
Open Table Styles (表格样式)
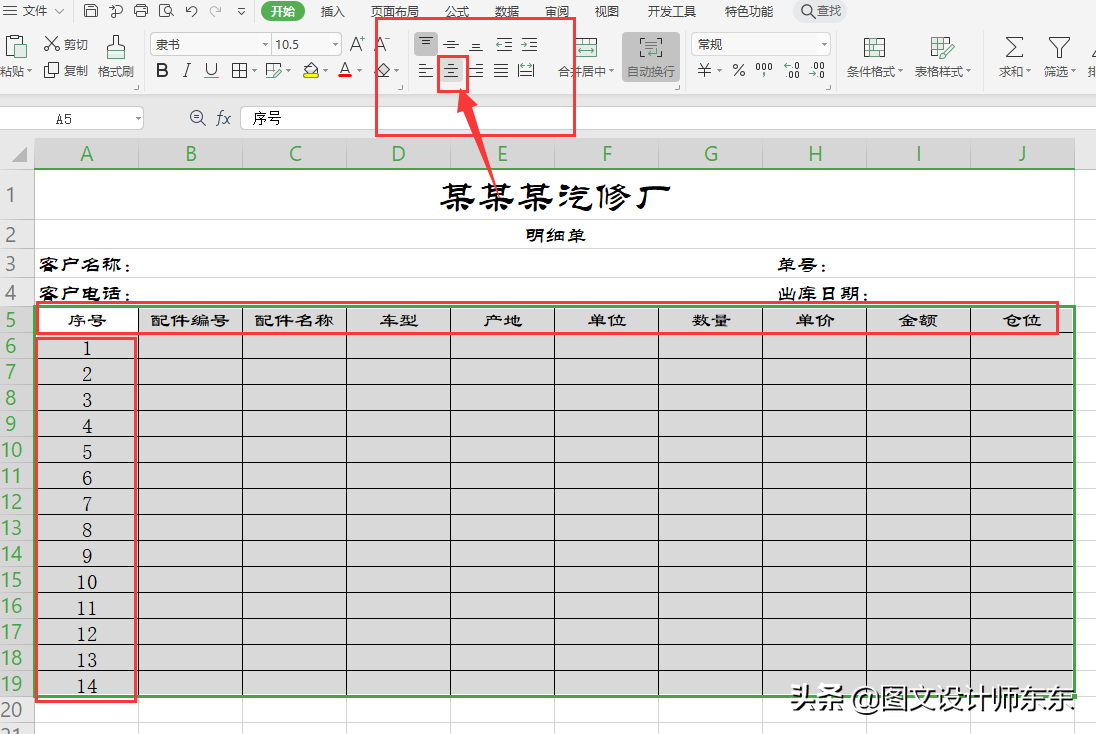[x=942, y=57]
